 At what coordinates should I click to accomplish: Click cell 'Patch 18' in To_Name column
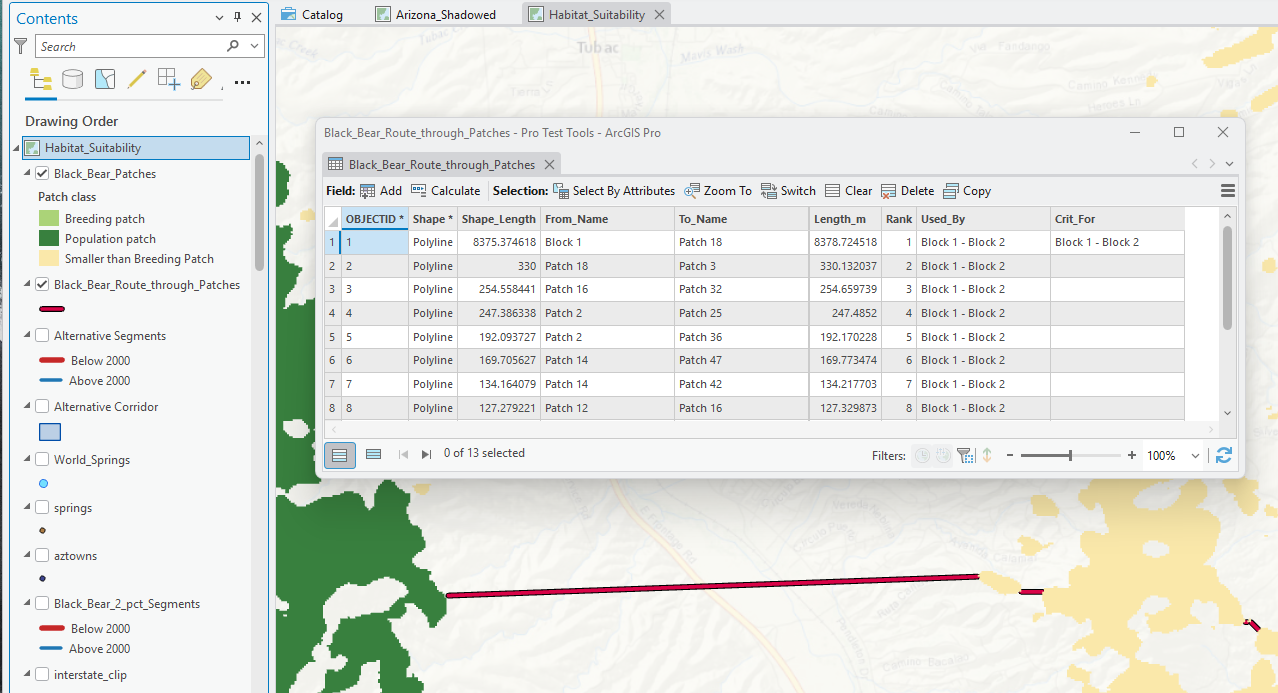[x=742, y=242]
